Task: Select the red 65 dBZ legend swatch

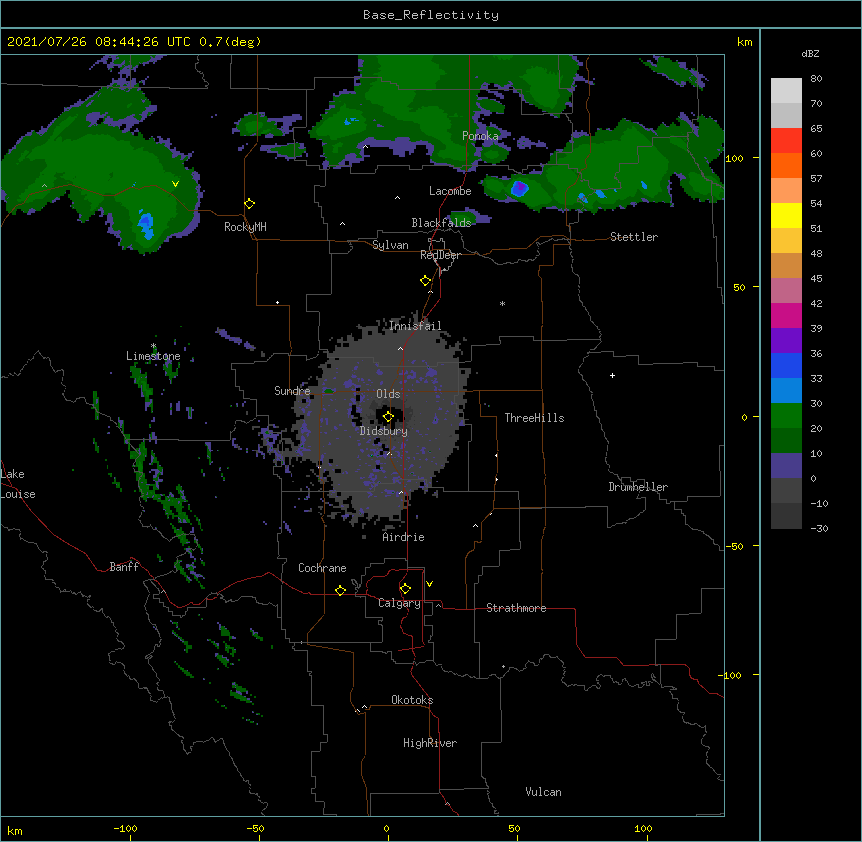Action: click(x=786, y=140)
